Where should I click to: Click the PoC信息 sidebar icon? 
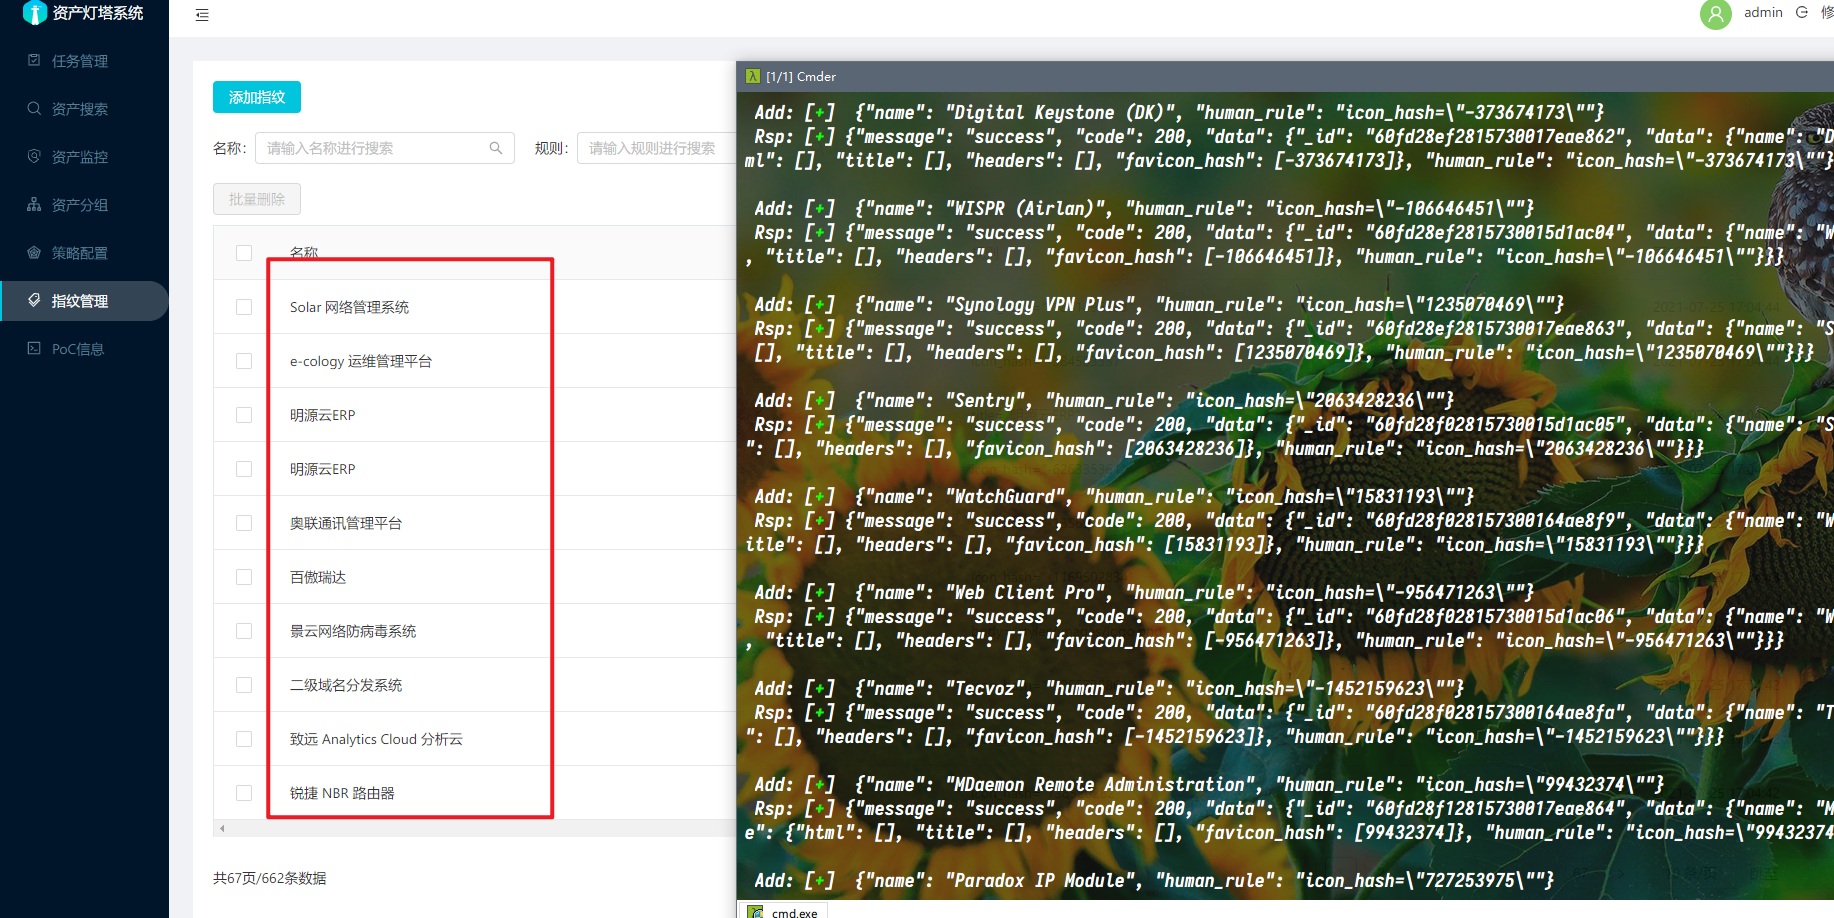pos(34,348)
